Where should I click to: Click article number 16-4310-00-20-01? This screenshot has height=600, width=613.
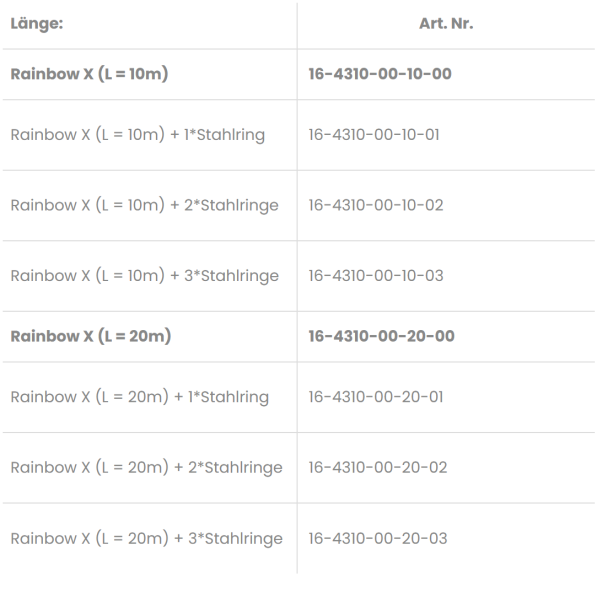click(376, 397)
